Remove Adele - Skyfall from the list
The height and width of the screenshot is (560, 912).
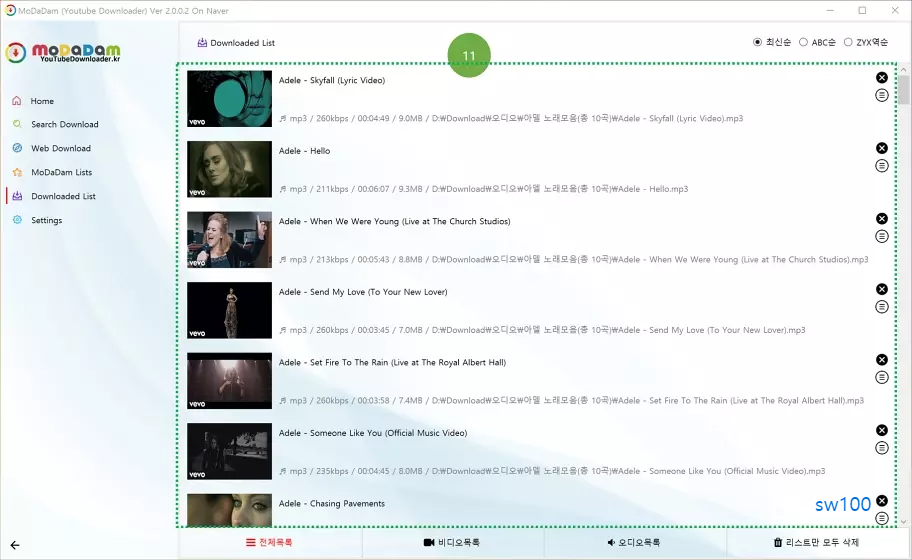coord(882,77)
